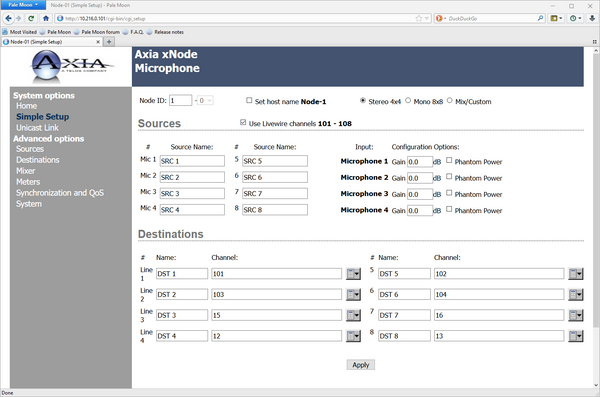Screen dimensions: 600x397
Task: Open channel picker for DST 7
Action: click(x=576, y=315)
